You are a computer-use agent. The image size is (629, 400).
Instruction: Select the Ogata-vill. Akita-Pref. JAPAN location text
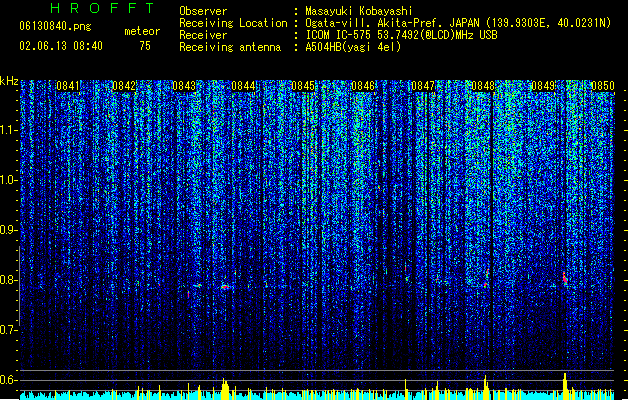[x=458, y=23]
